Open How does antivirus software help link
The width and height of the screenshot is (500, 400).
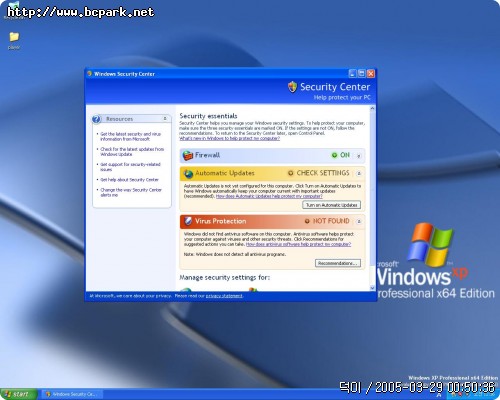(298, 244)
